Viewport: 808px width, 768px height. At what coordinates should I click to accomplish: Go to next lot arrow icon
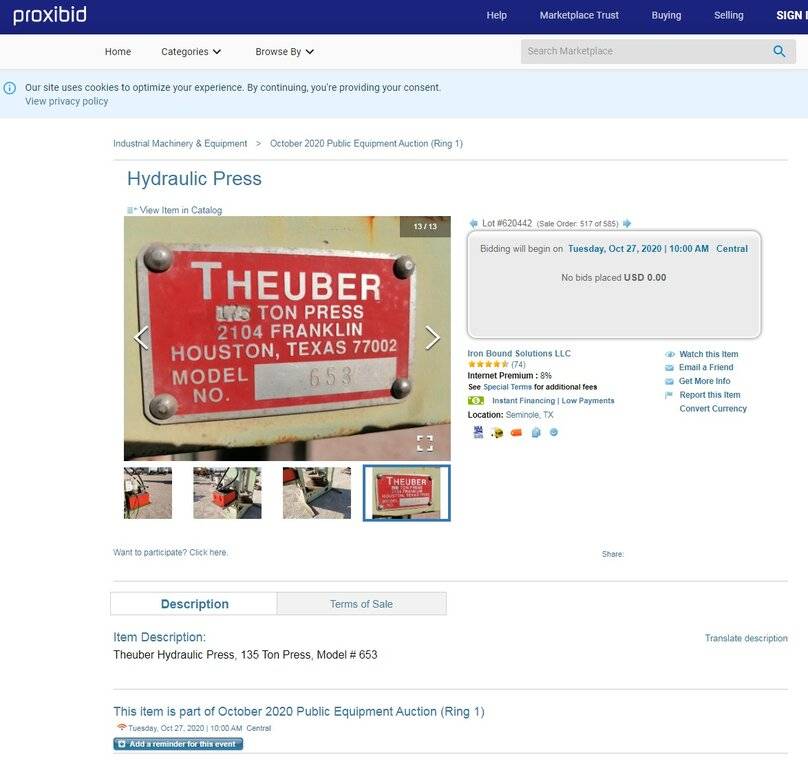[x=627, y=223]
